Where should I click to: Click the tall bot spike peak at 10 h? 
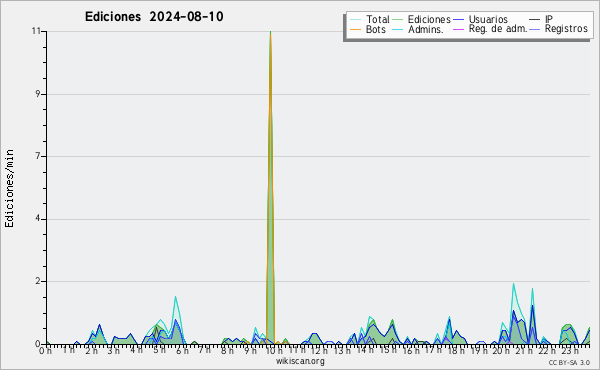point(271,32)
